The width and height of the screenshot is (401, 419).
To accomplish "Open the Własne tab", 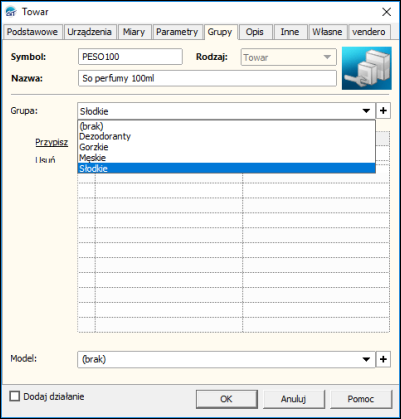I will point(327,32).
